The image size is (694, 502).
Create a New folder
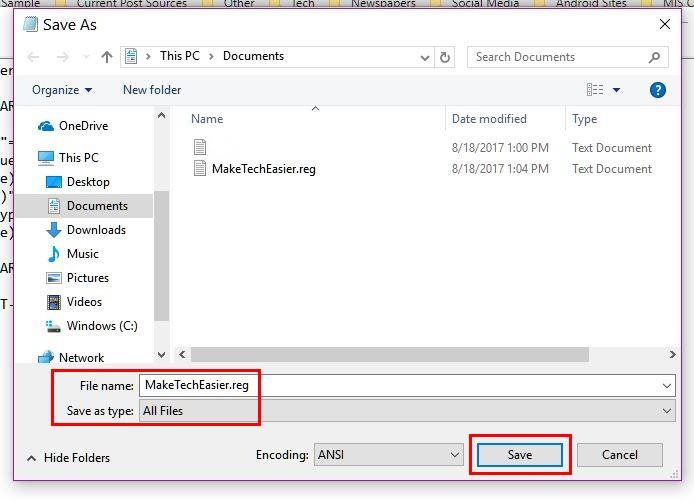click(x=152, y=90)
